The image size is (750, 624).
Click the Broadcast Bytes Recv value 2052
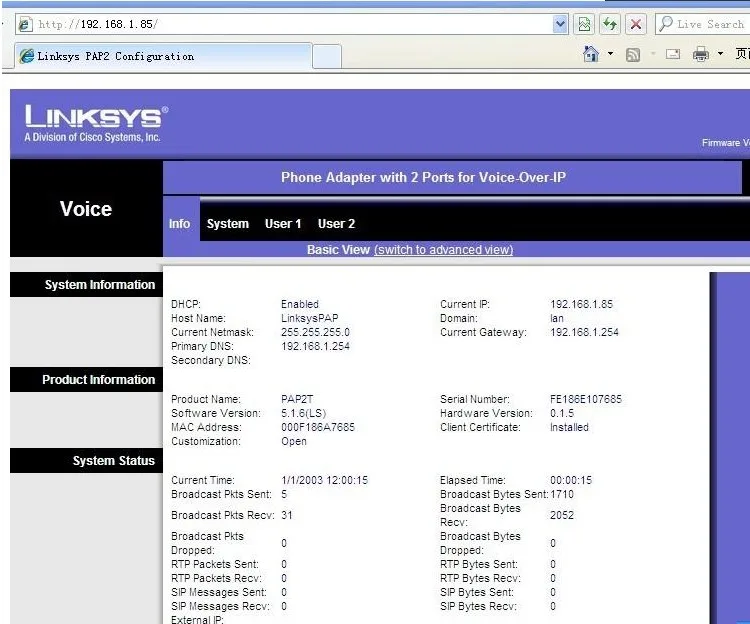(562, 515)
